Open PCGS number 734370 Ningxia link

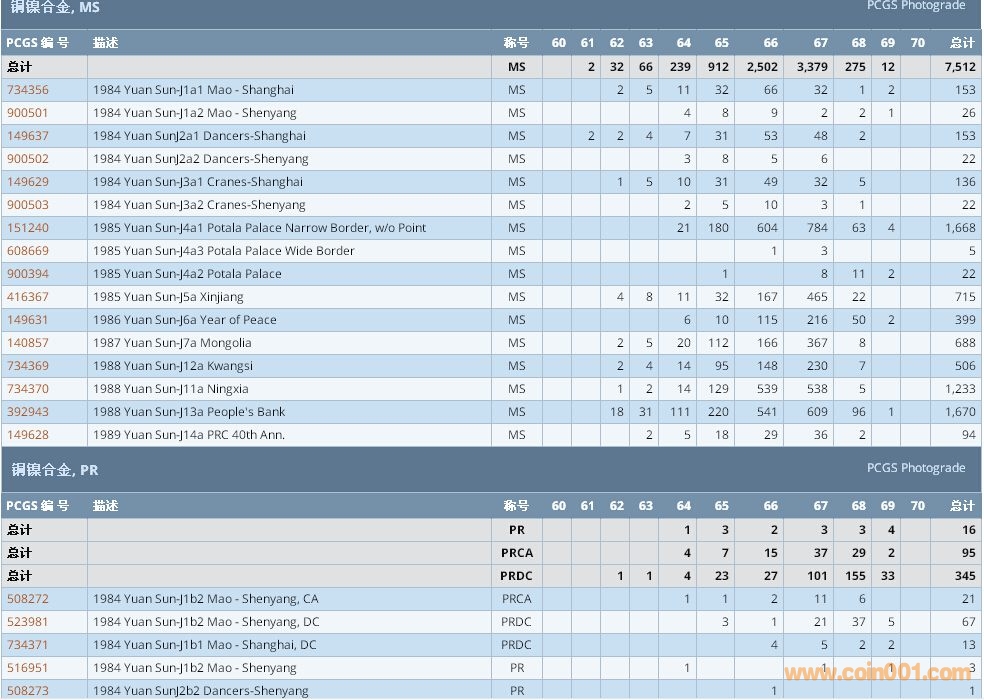point(28,389)
